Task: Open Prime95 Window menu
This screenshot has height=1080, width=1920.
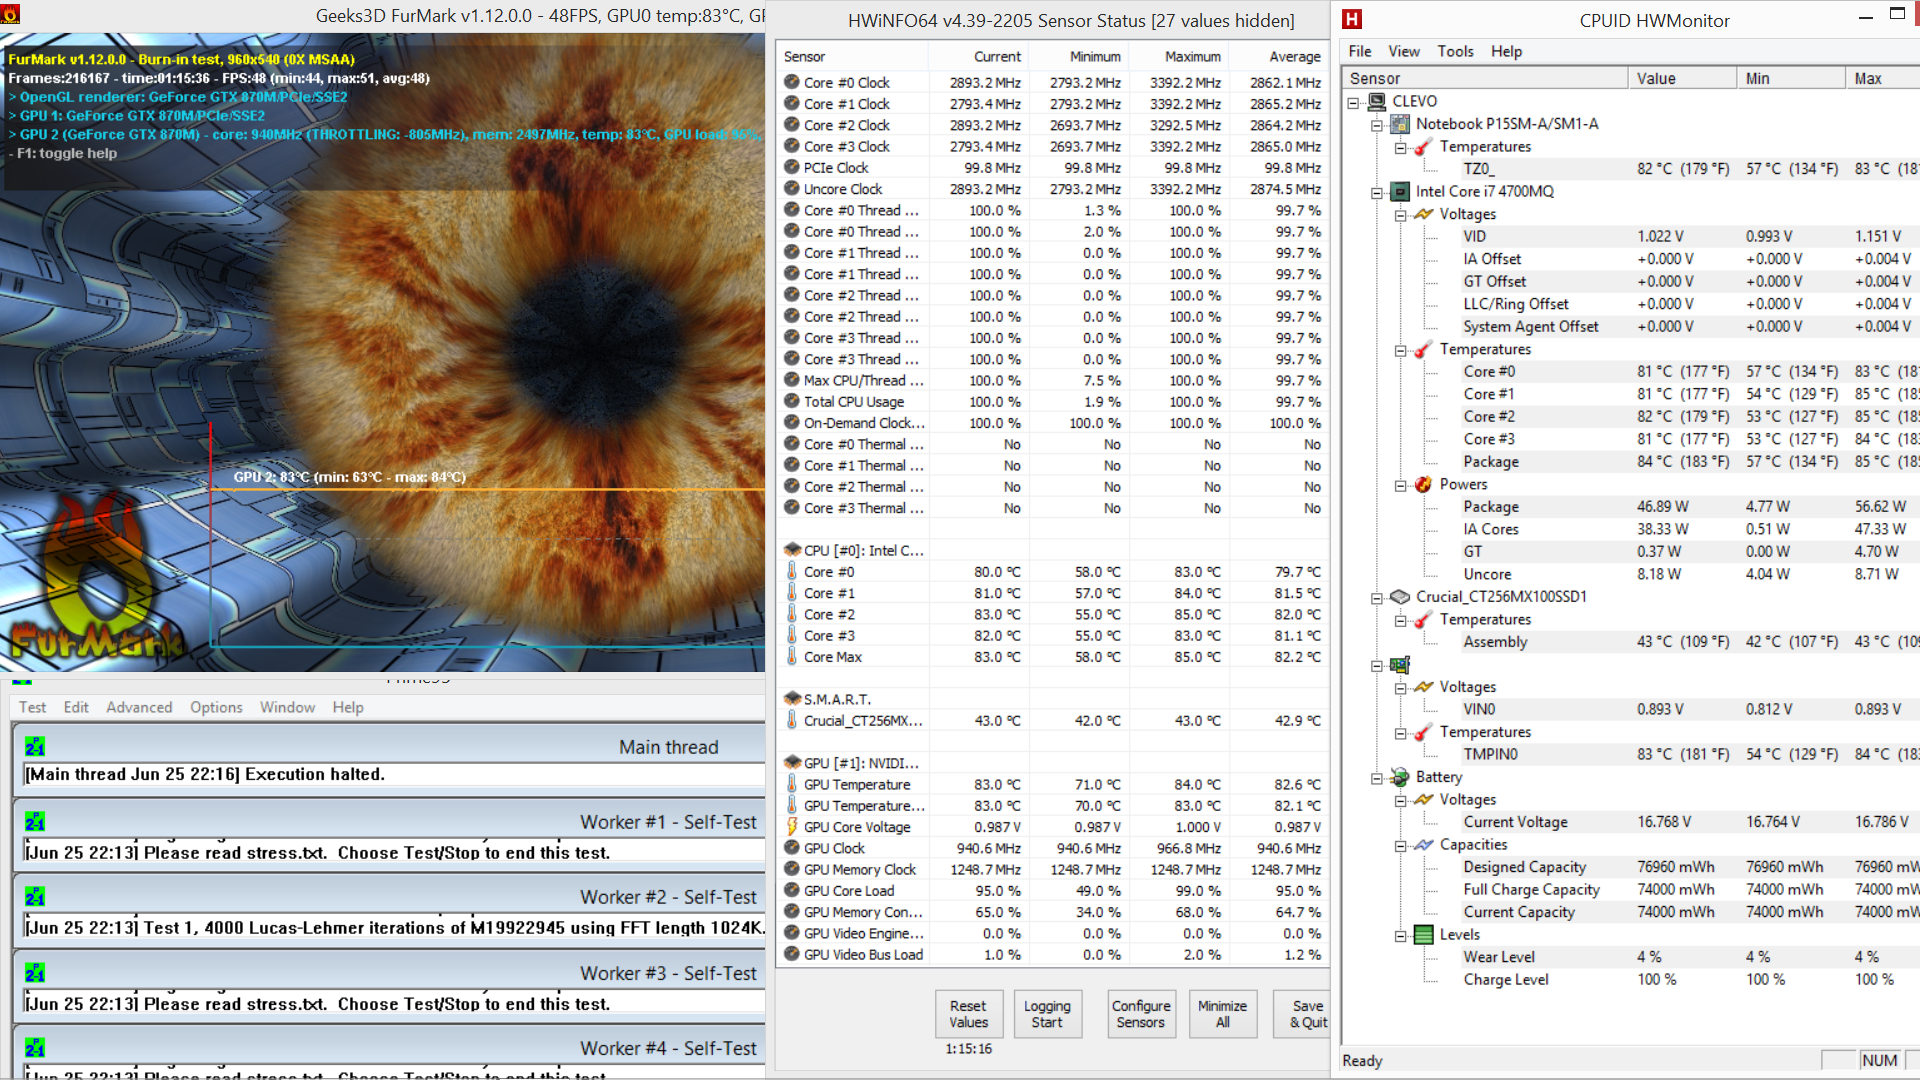Action: [x=287, y=707]
